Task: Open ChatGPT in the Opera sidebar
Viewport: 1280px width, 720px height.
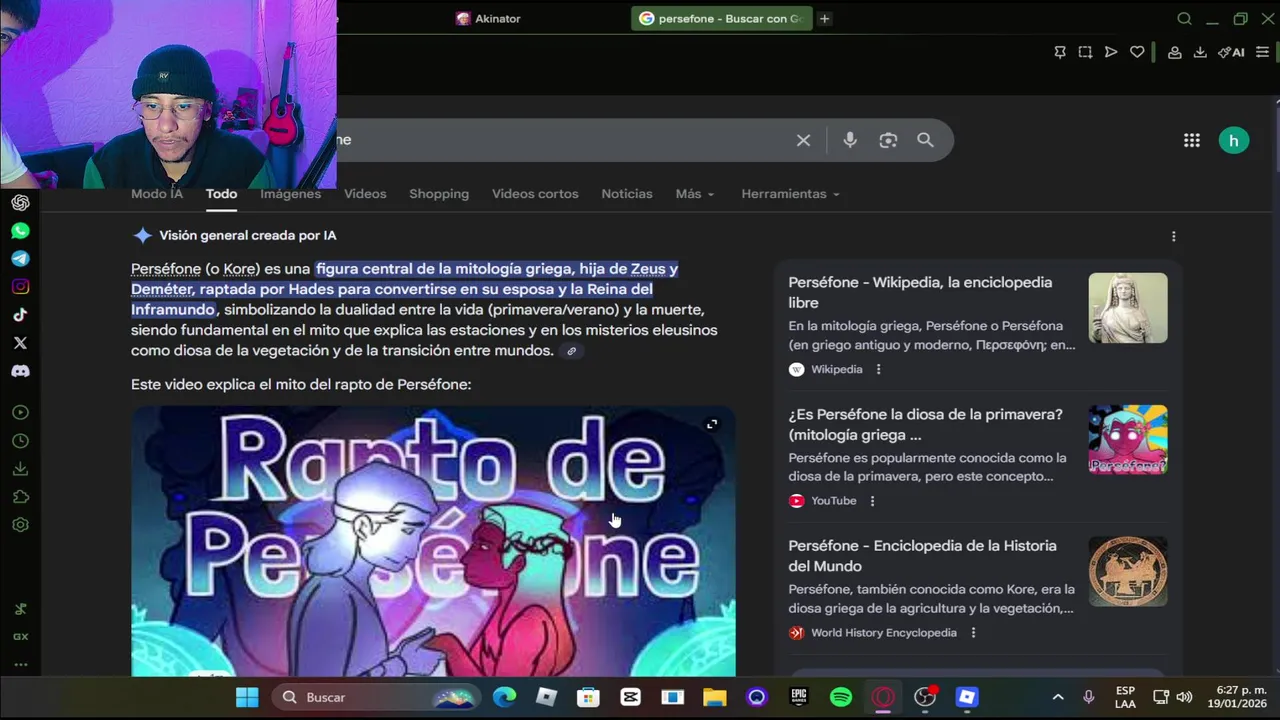Action: tap(20, 203)
